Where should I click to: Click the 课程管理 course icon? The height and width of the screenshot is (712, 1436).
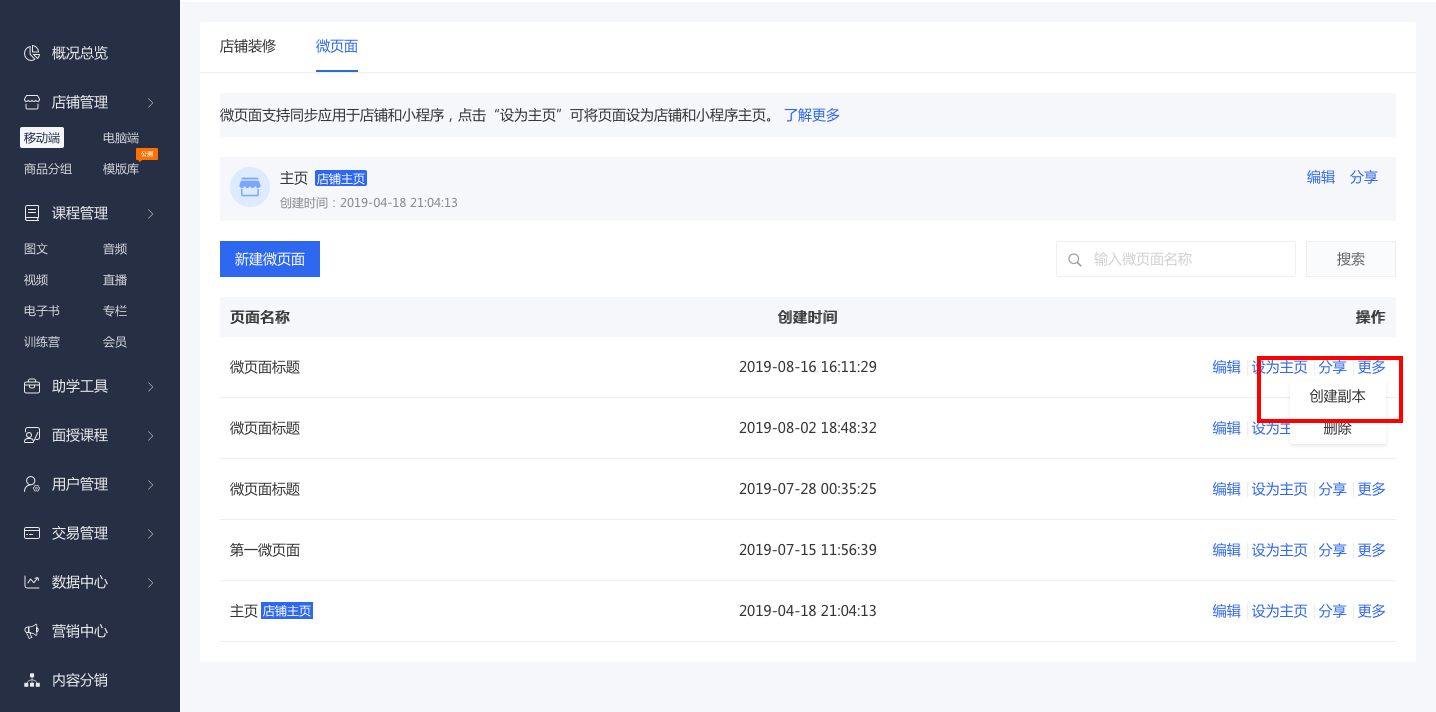pyautogui.click(x=32, y=213)
